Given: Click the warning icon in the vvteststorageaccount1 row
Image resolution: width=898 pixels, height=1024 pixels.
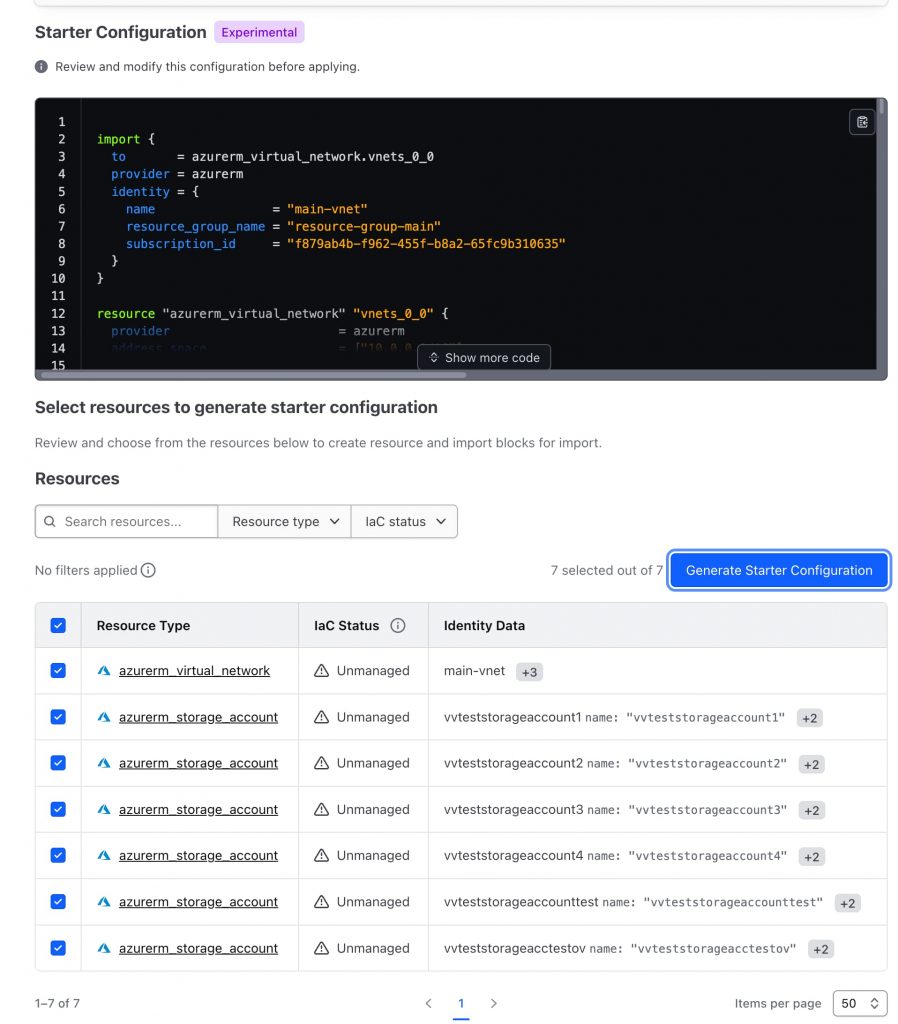Looking at the screenshot, I should pyautogui.click(x=321, y=717).
